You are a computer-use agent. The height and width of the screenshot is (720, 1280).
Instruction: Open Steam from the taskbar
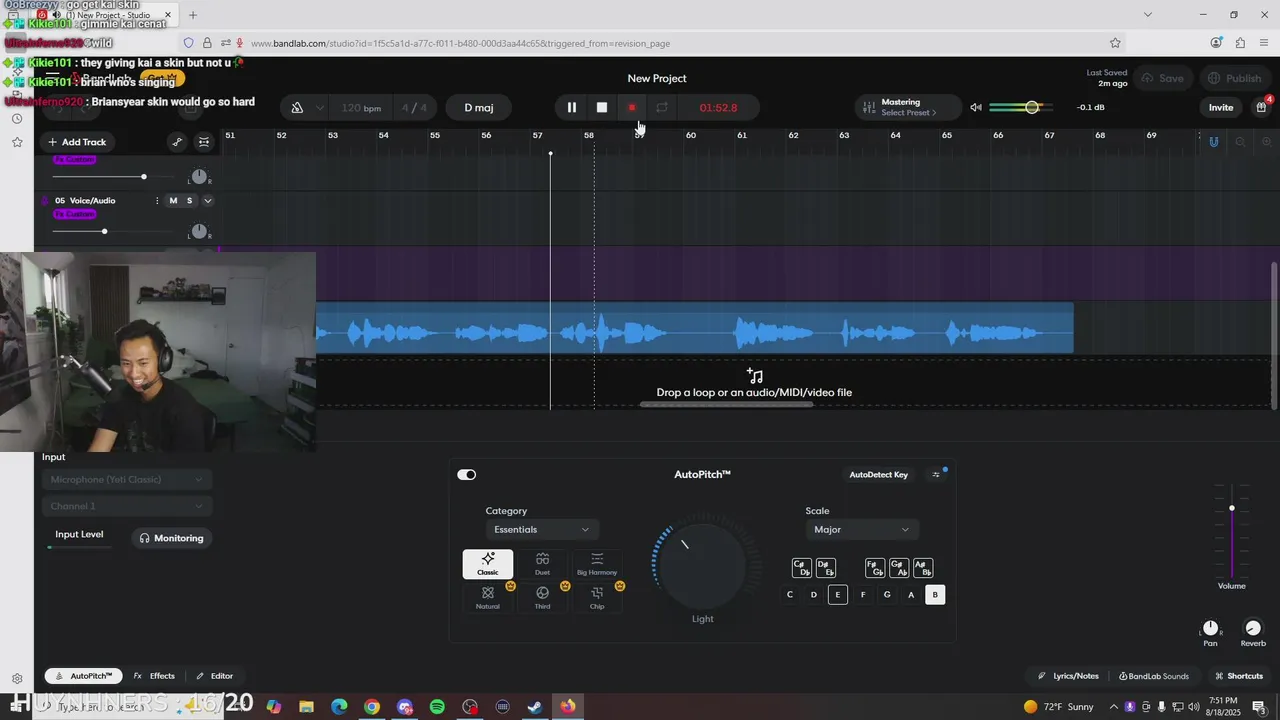535,707
